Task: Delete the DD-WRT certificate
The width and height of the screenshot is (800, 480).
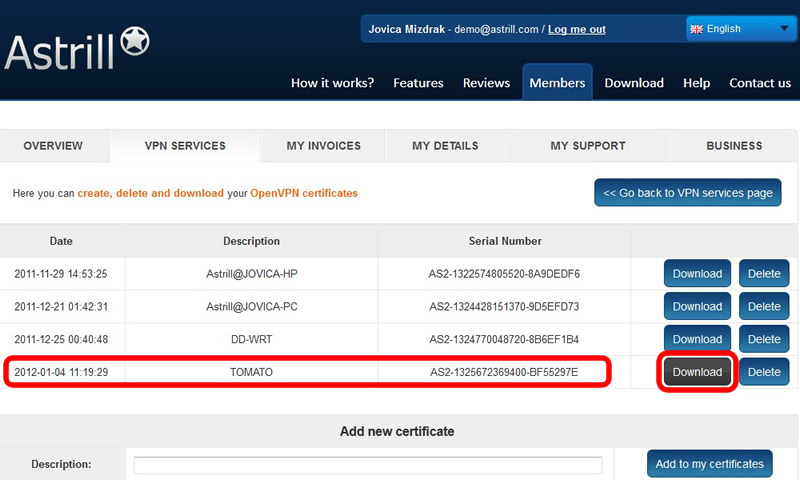Action: [x=764, y=339]
